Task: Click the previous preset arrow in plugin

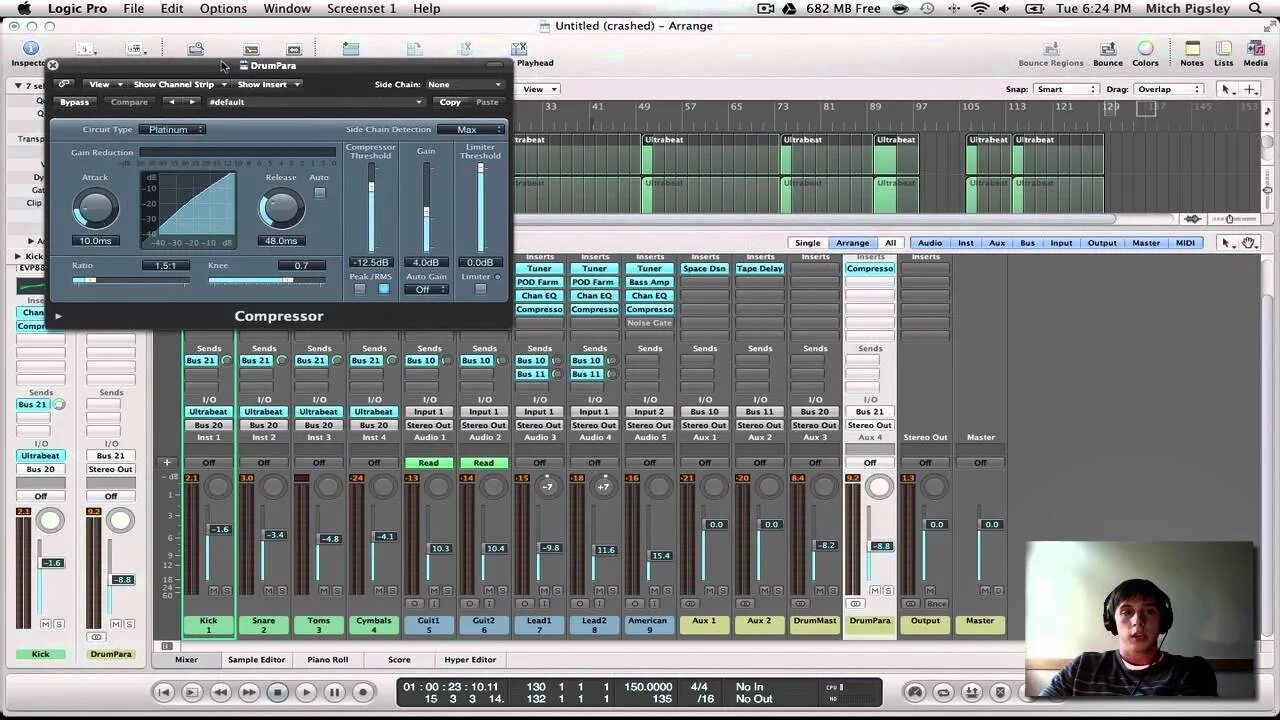Action: click(171, 102)
